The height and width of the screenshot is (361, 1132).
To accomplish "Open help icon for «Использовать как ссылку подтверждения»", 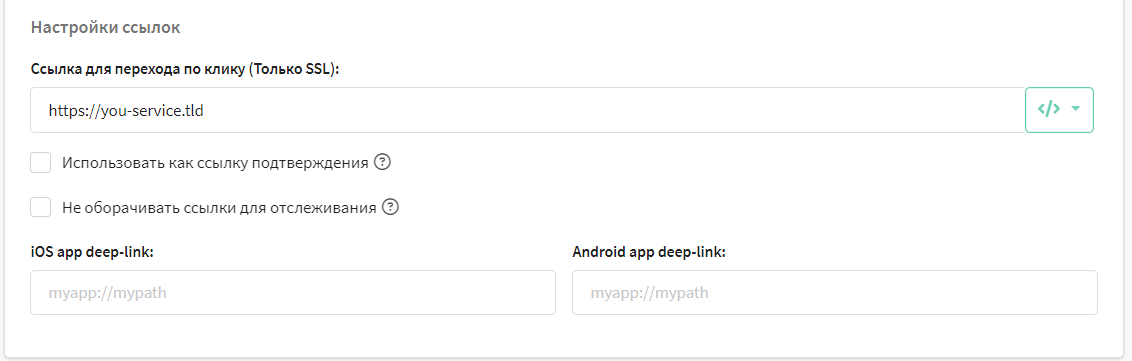I will [x=383, y=162].
